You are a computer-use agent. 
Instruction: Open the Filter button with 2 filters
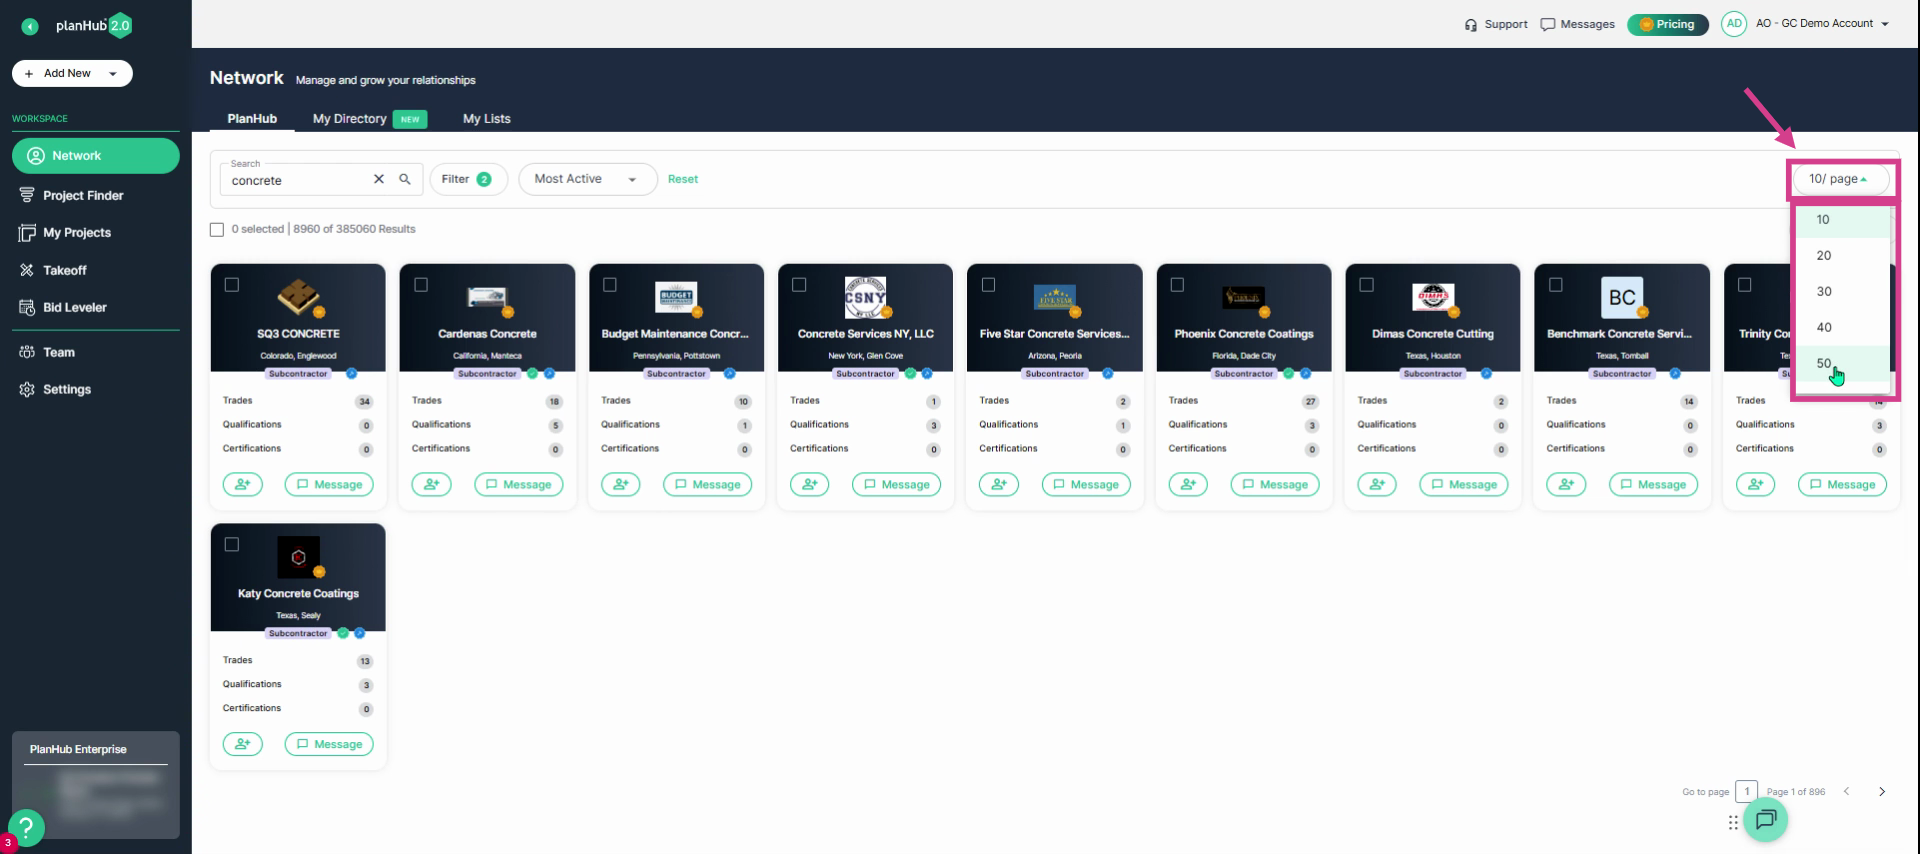[x=468, y=179]
